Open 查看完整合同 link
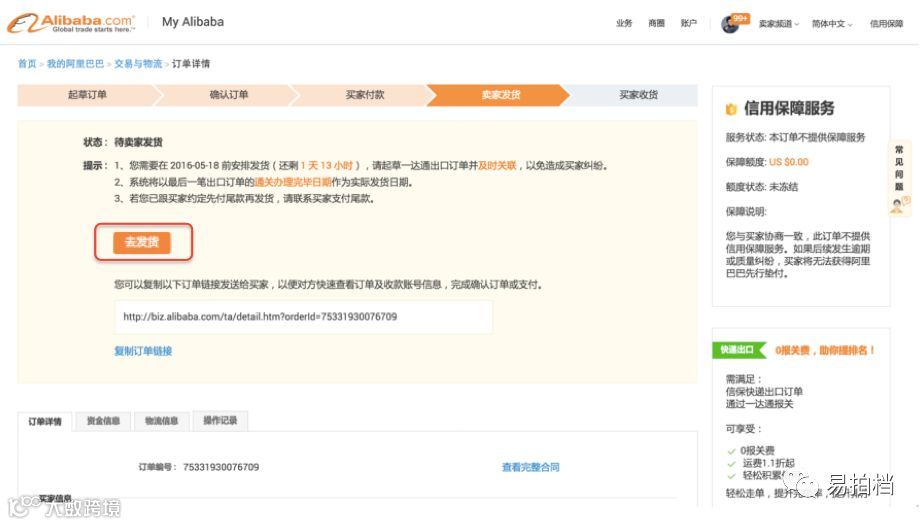 point(530,467)
